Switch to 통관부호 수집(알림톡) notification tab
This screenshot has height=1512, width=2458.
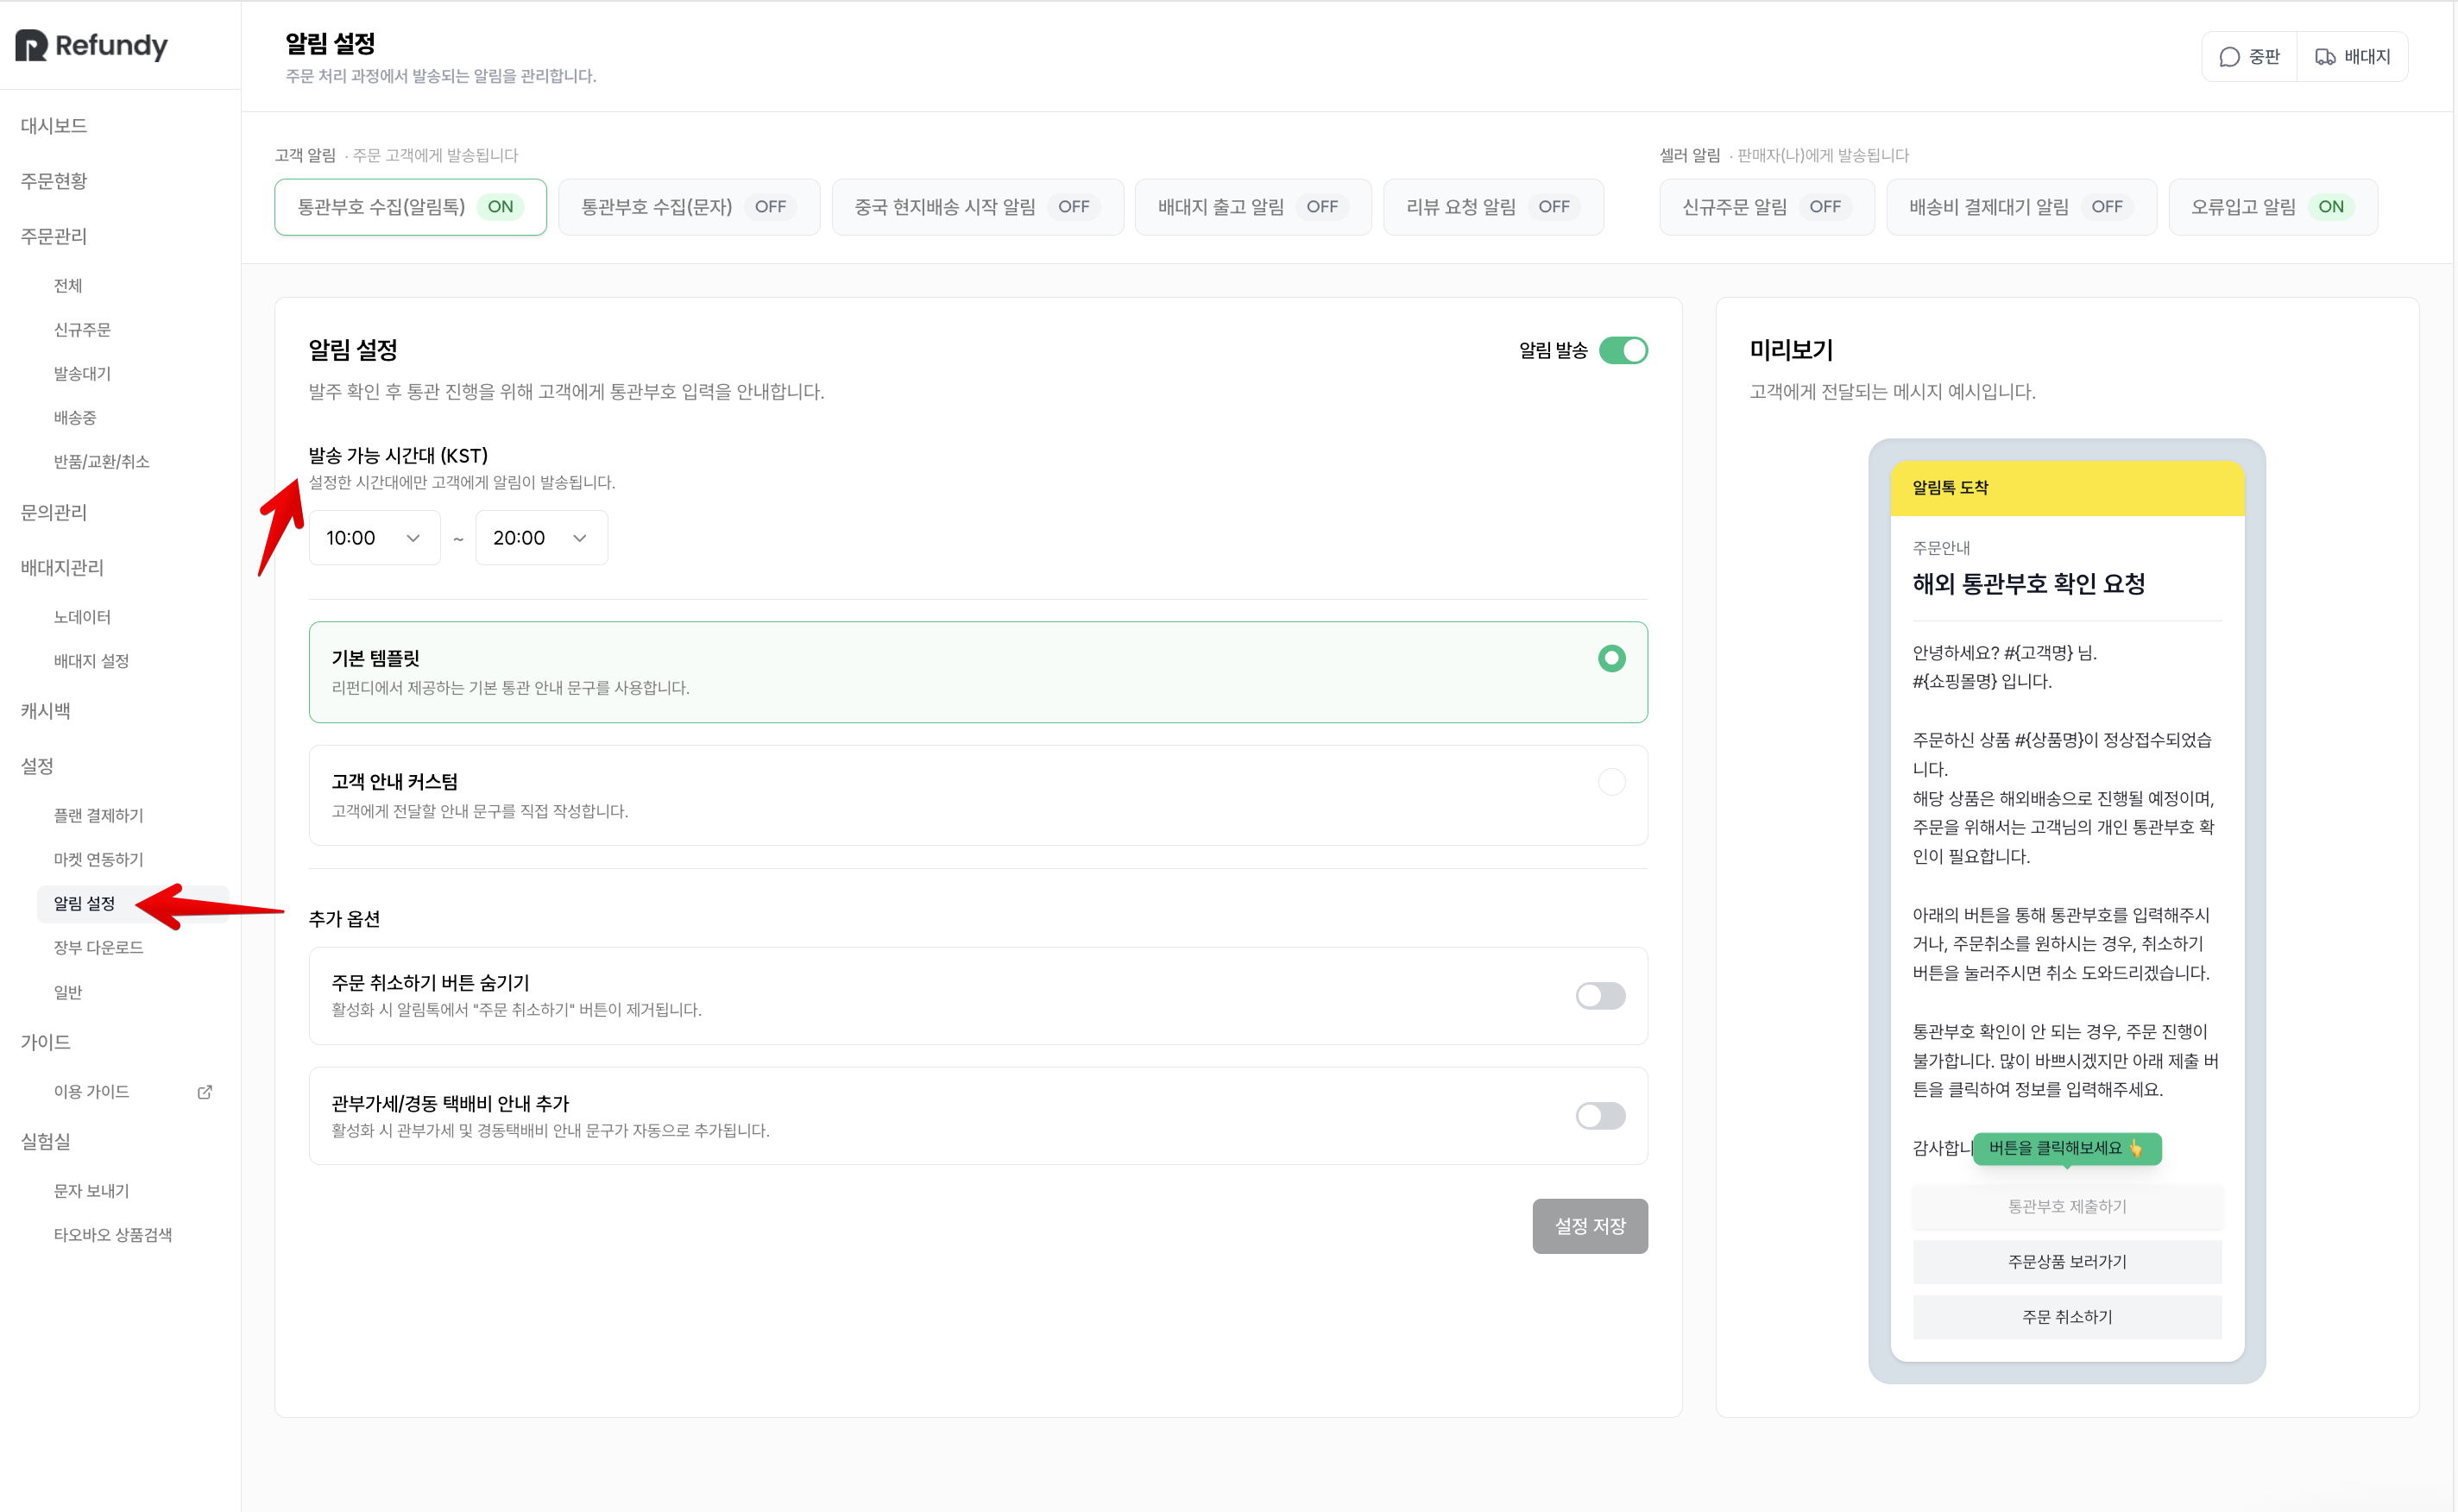[x=410, y=207]
